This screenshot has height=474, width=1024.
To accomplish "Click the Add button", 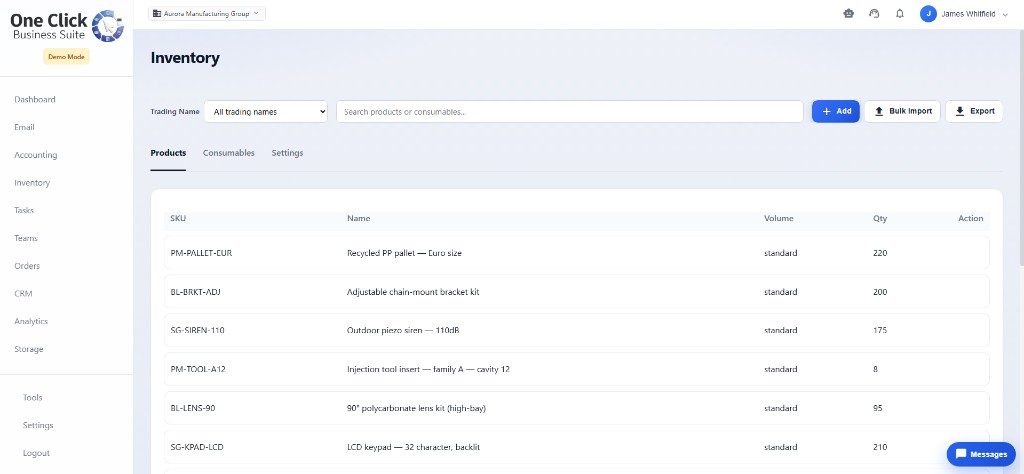I will 835,111.
